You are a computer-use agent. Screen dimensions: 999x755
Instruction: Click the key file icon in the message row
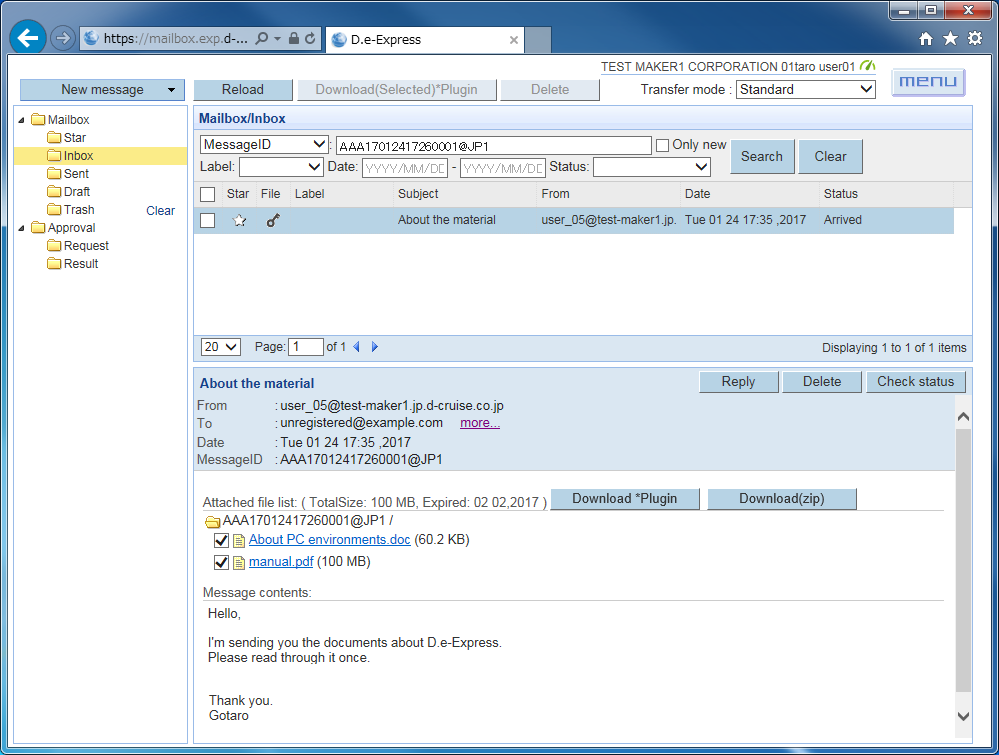(x=273, y=221)
